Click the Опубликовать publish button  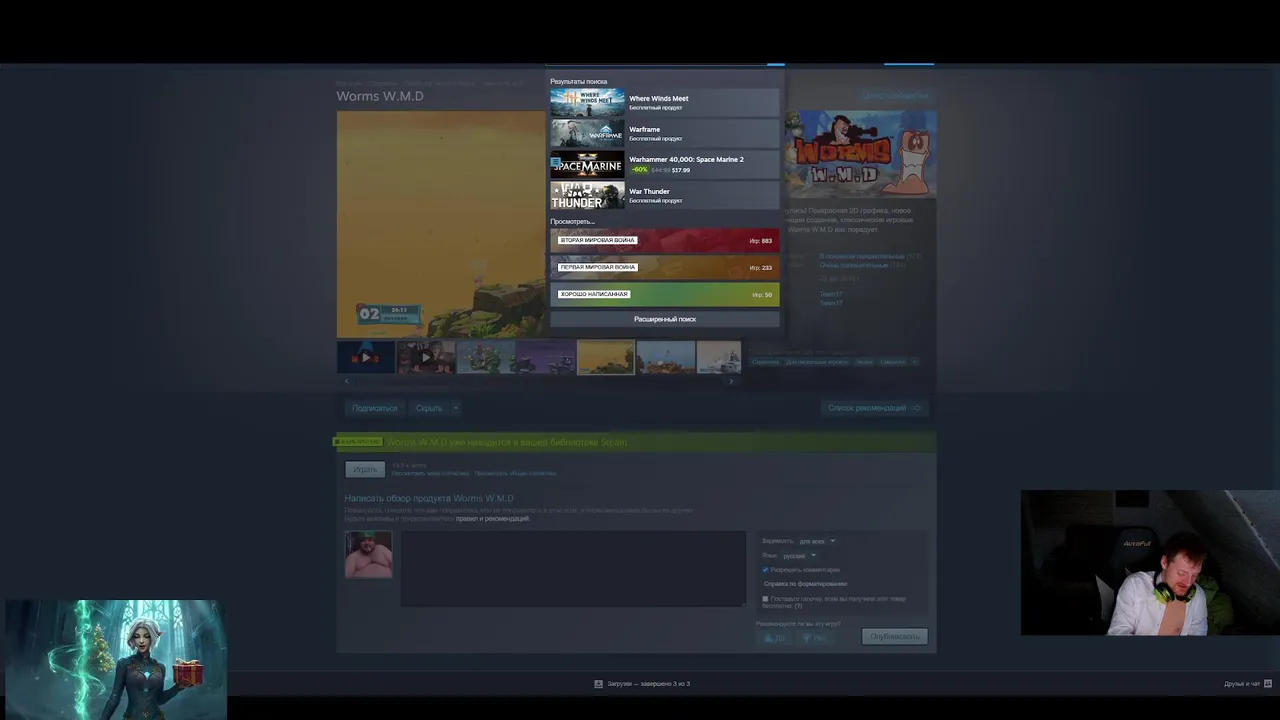click(x=894, y=637)
